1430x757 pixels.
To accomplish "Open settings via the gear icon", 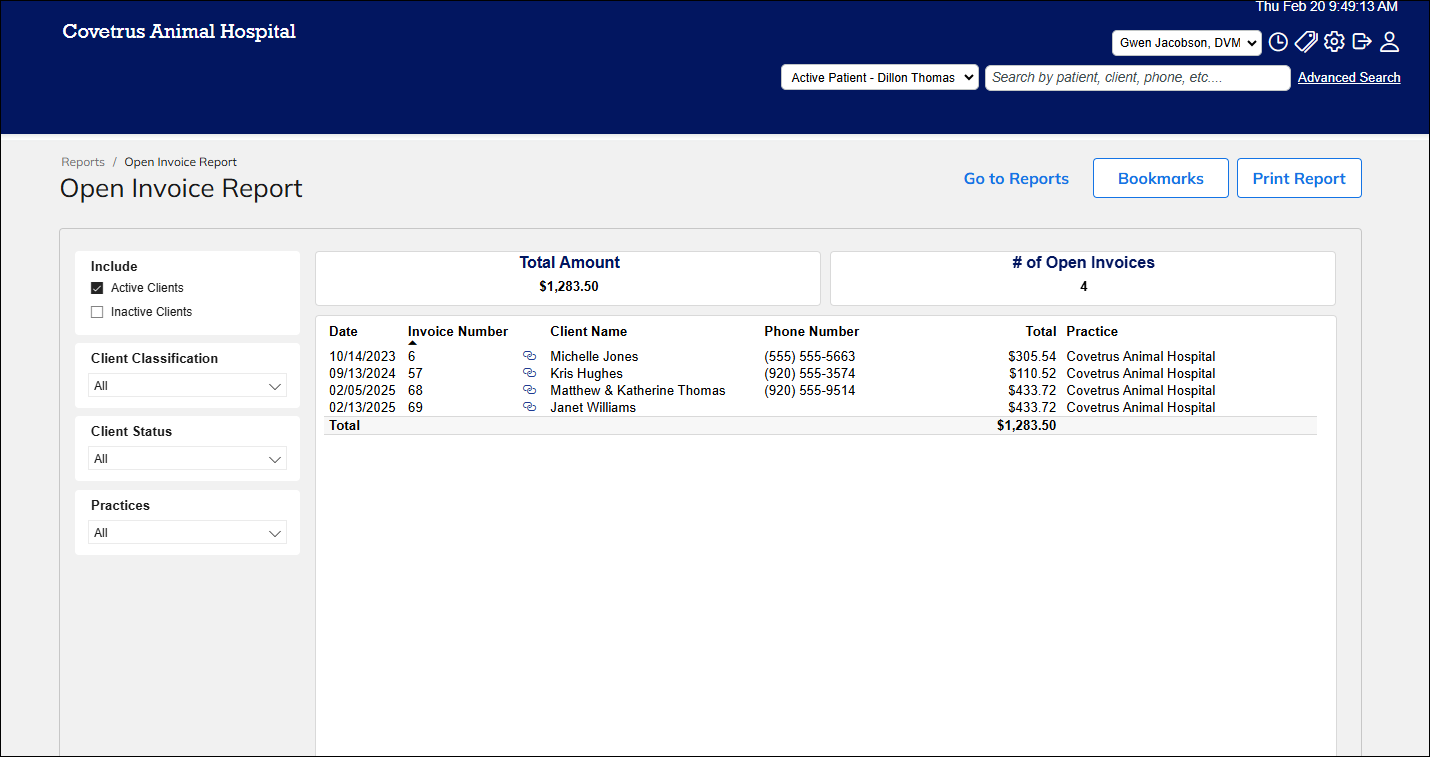I will [1334, 42].
